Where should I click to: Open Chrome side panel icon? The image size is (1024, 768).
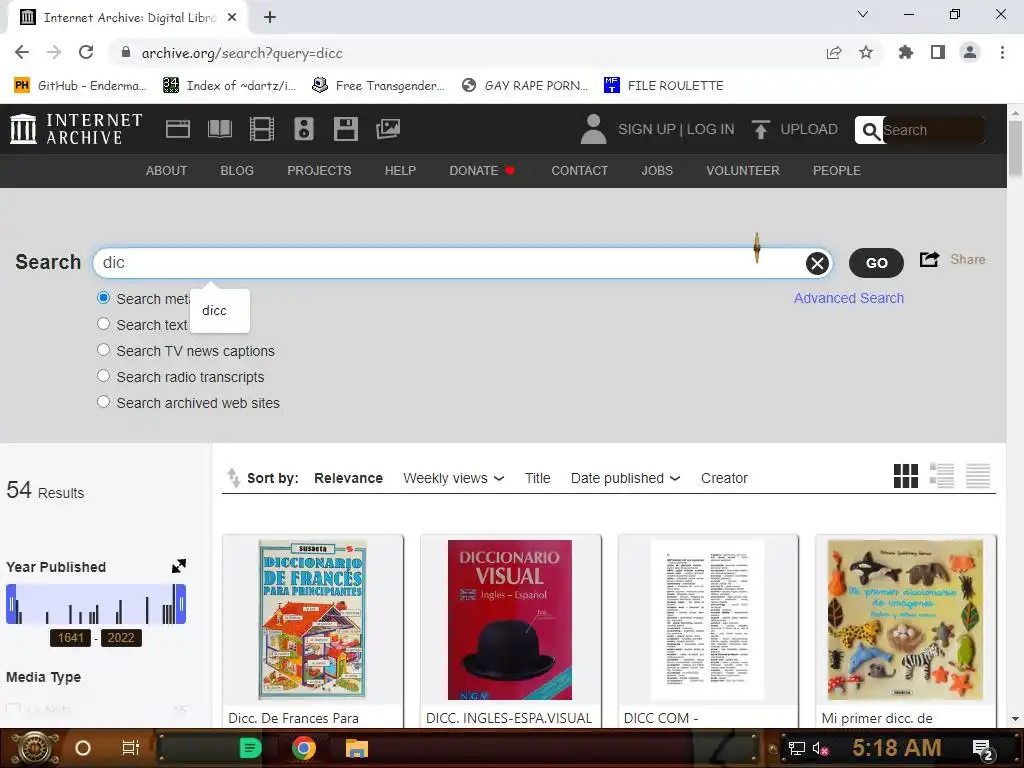(x=938, y=53)
